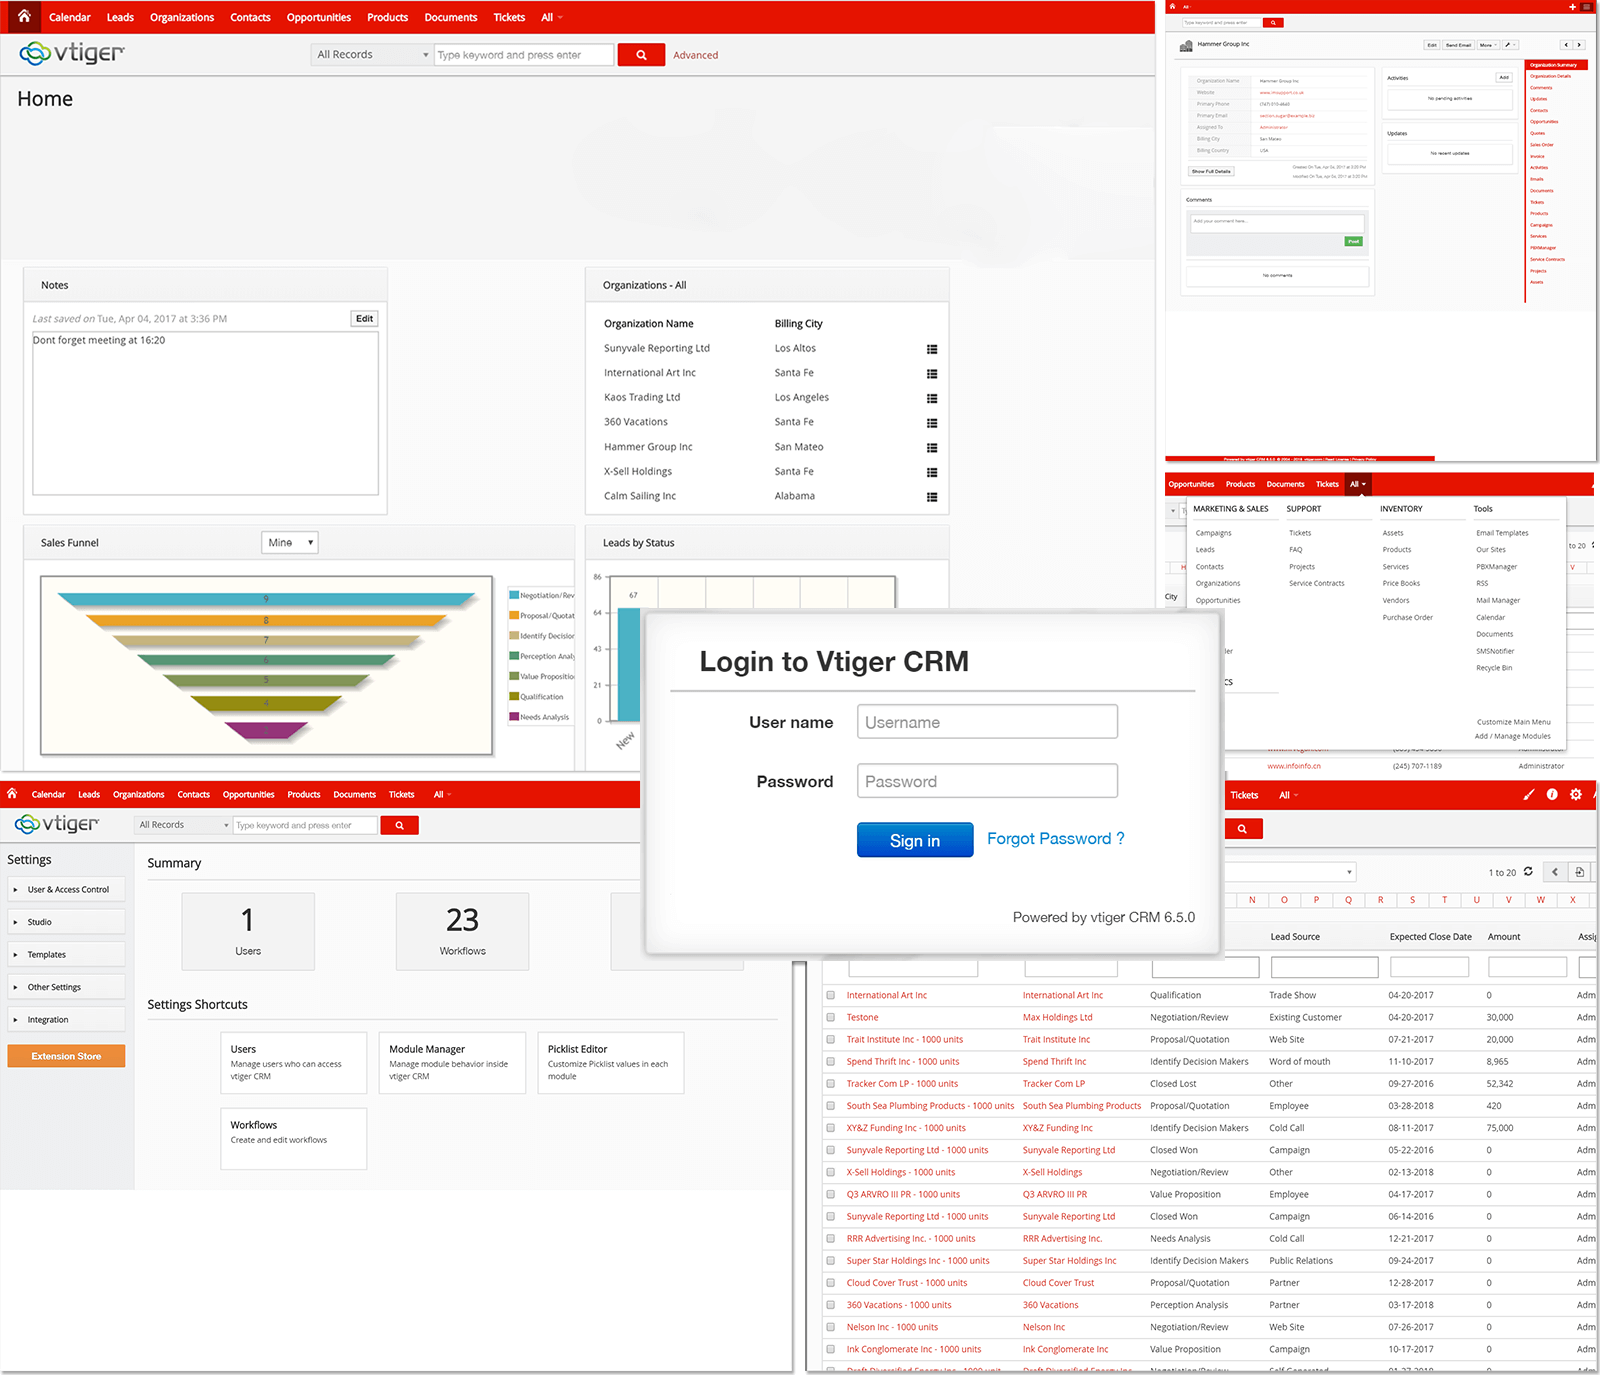1600x1375 pixels.
Task: Click search button in Settings window
Action: [399, 825]
